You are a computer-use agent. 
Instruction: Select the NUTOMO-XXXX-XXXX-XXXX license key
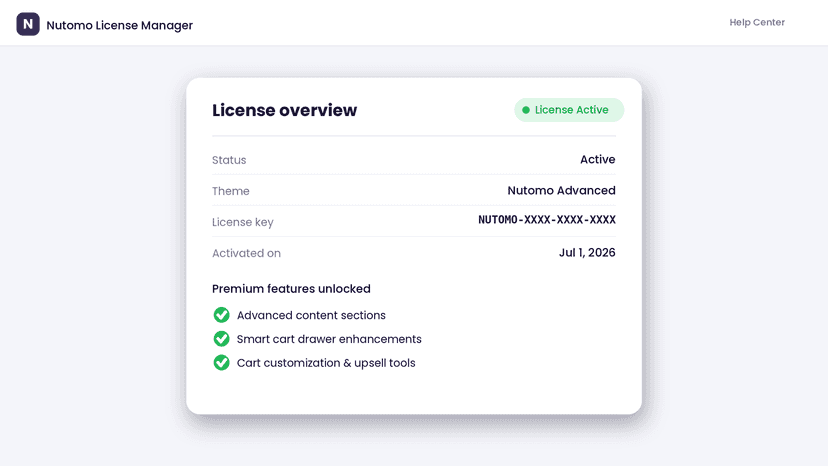[x=547, y=220]
